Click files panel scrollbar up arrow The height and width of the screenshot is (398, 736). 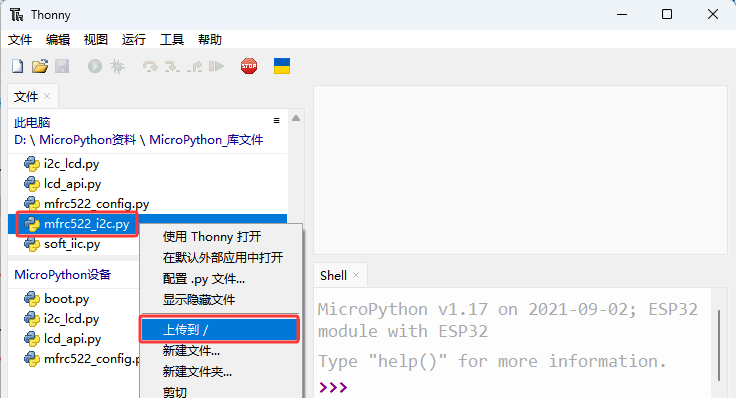coord(296,118)
